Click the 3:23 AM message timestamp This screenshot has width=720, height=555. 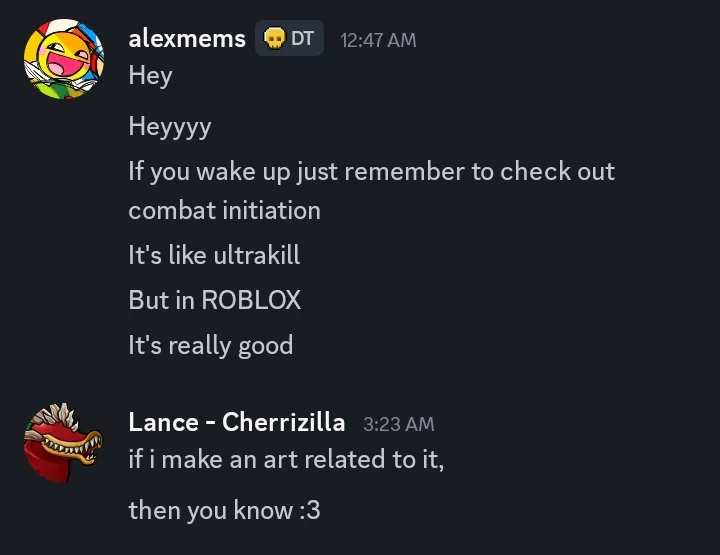[399, 424]
